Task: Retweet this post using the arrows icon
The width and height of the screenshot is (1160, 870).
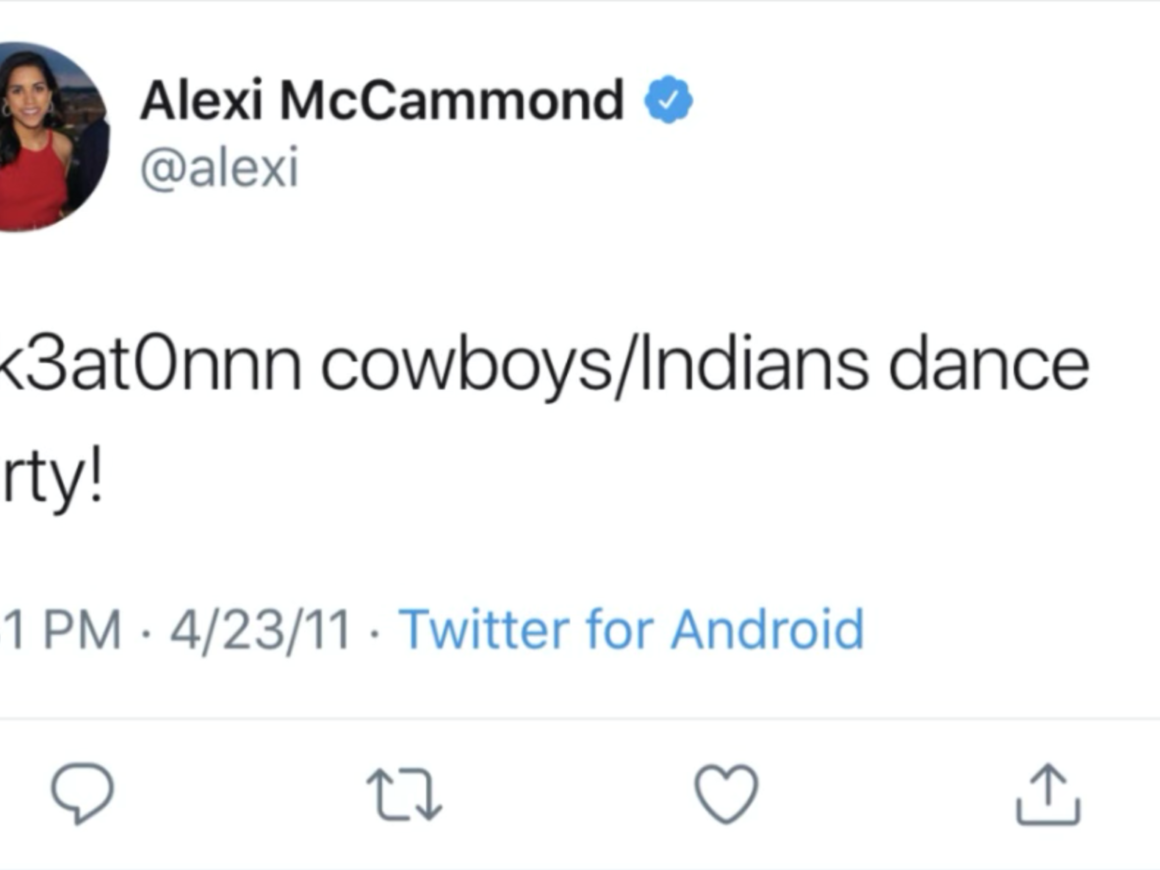Action: point(404,795)
